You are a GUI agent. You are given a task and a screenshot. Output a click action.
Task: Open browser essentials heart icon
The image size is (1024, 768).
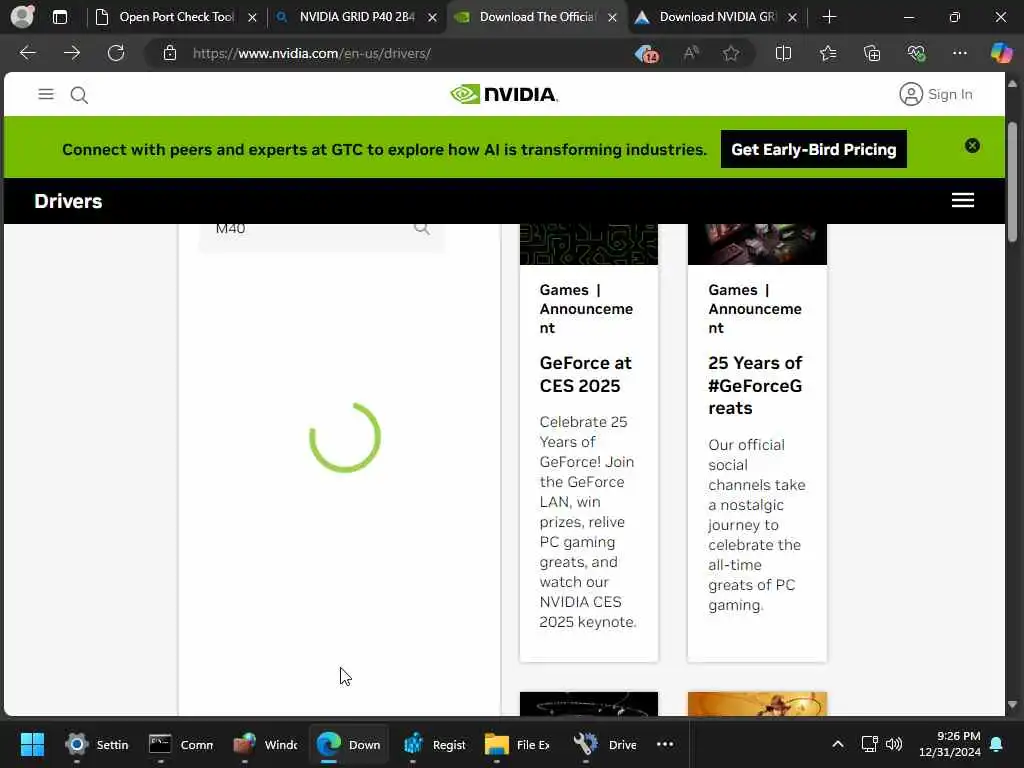pos(916,53)
